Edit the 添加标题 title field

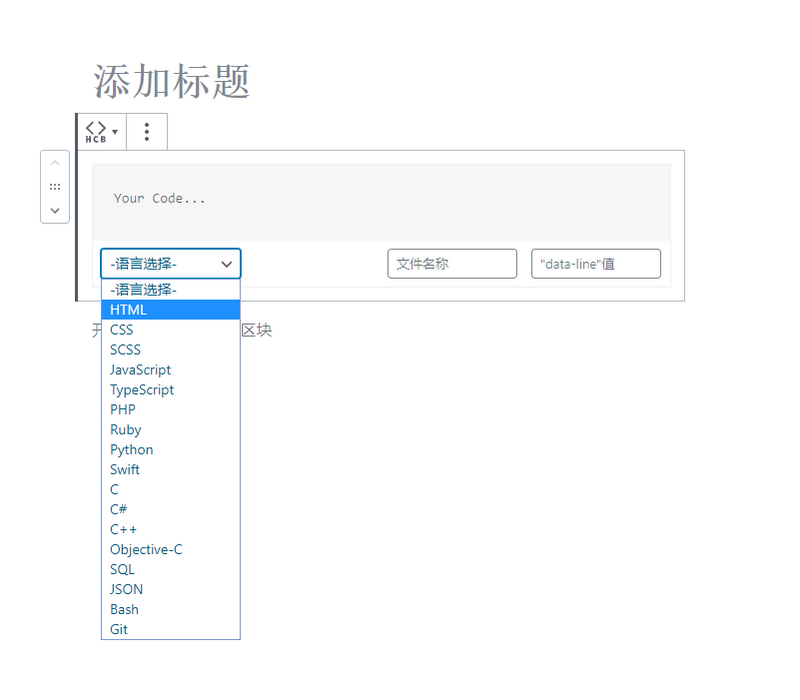point(171,82)
